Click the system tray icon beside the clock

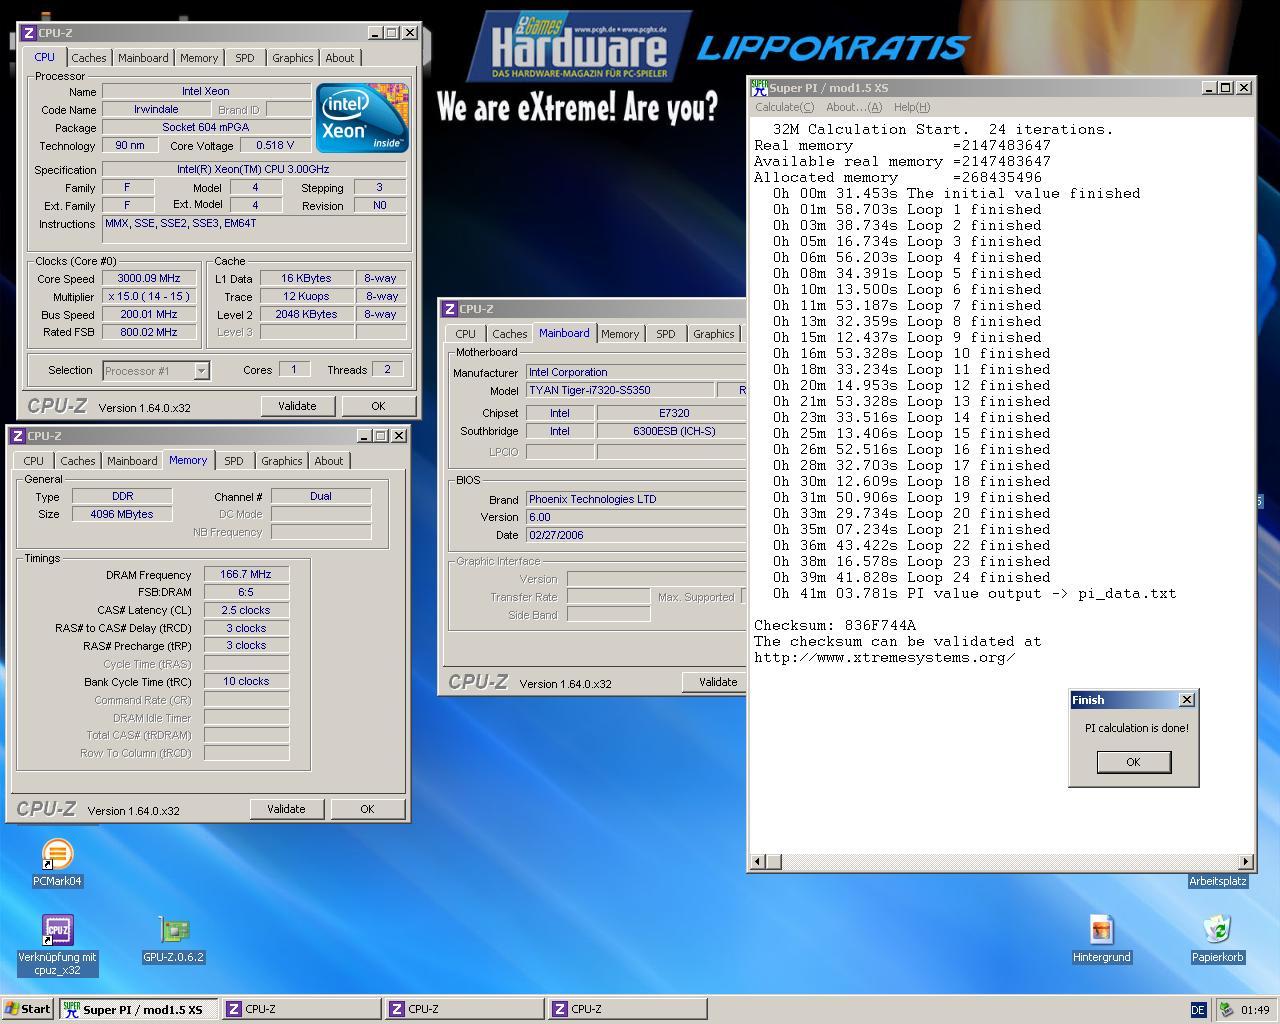click(x=1226, y=1010)
